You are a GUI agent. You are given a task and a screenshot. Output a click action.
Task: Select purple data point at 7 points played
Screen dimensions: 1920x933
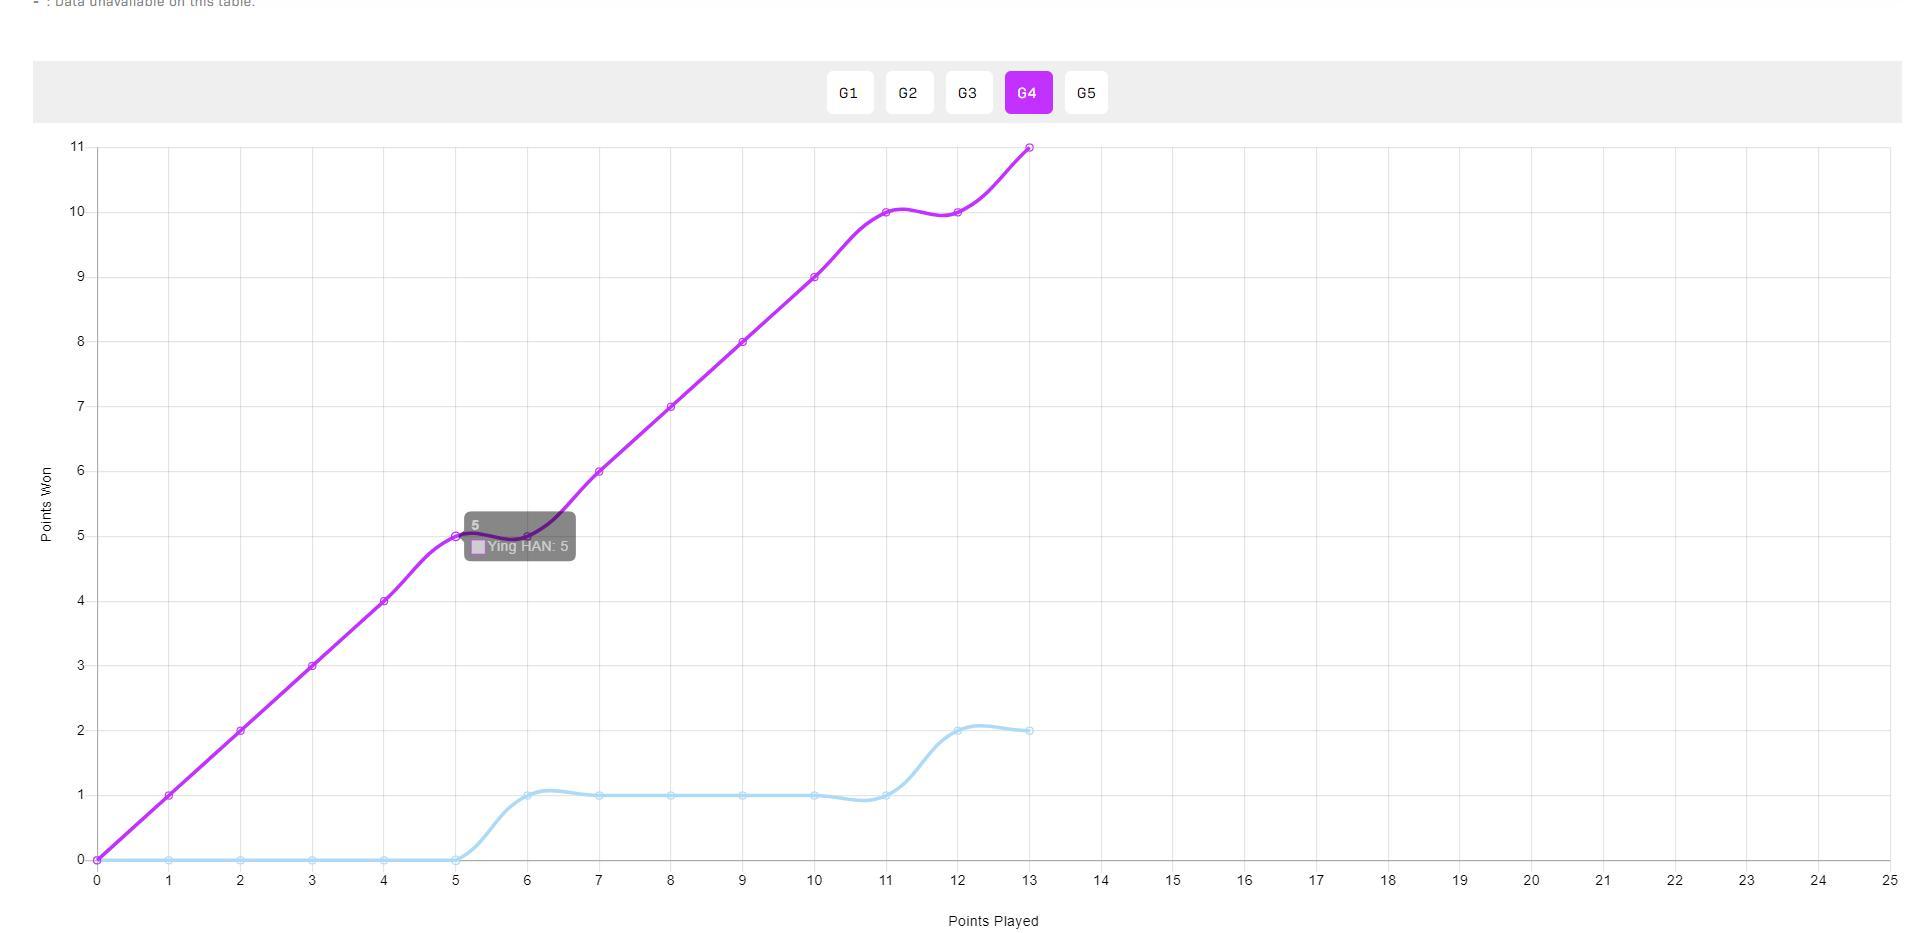[x=599, y=472]
